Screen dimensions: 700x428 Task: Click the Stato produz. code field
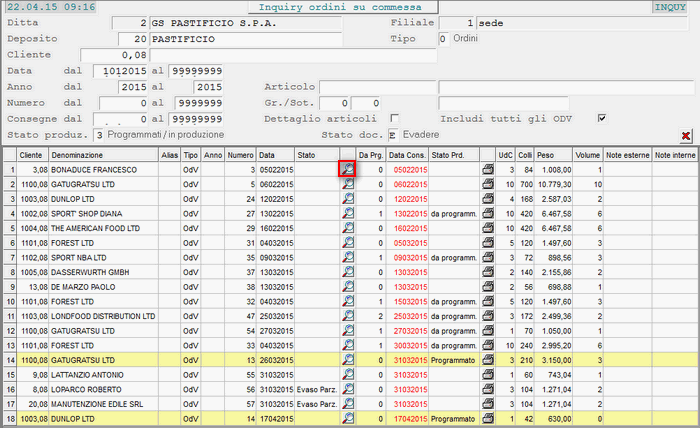[x=99, y=135]
